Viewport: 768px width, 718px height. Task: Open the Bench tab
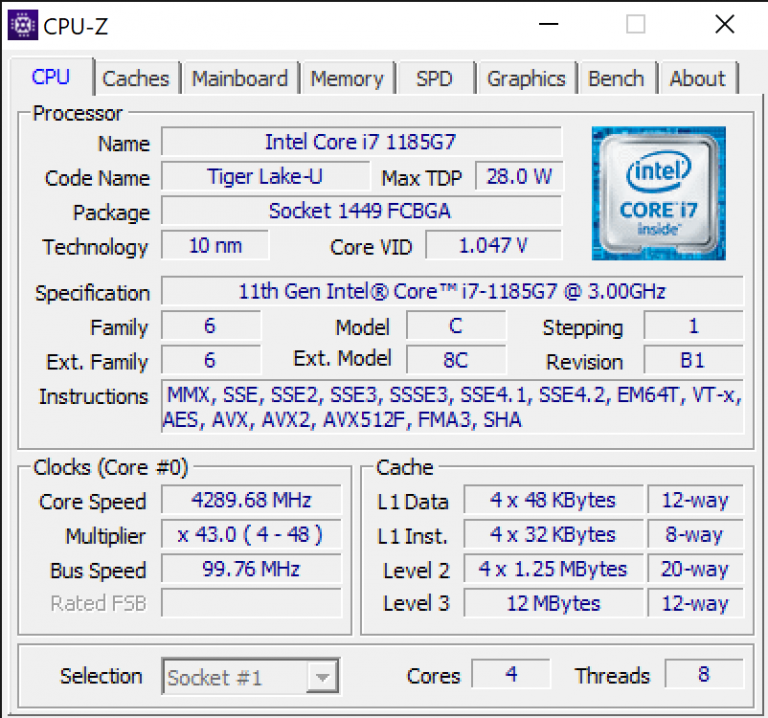pyautogui.click(x=616, y=78)
